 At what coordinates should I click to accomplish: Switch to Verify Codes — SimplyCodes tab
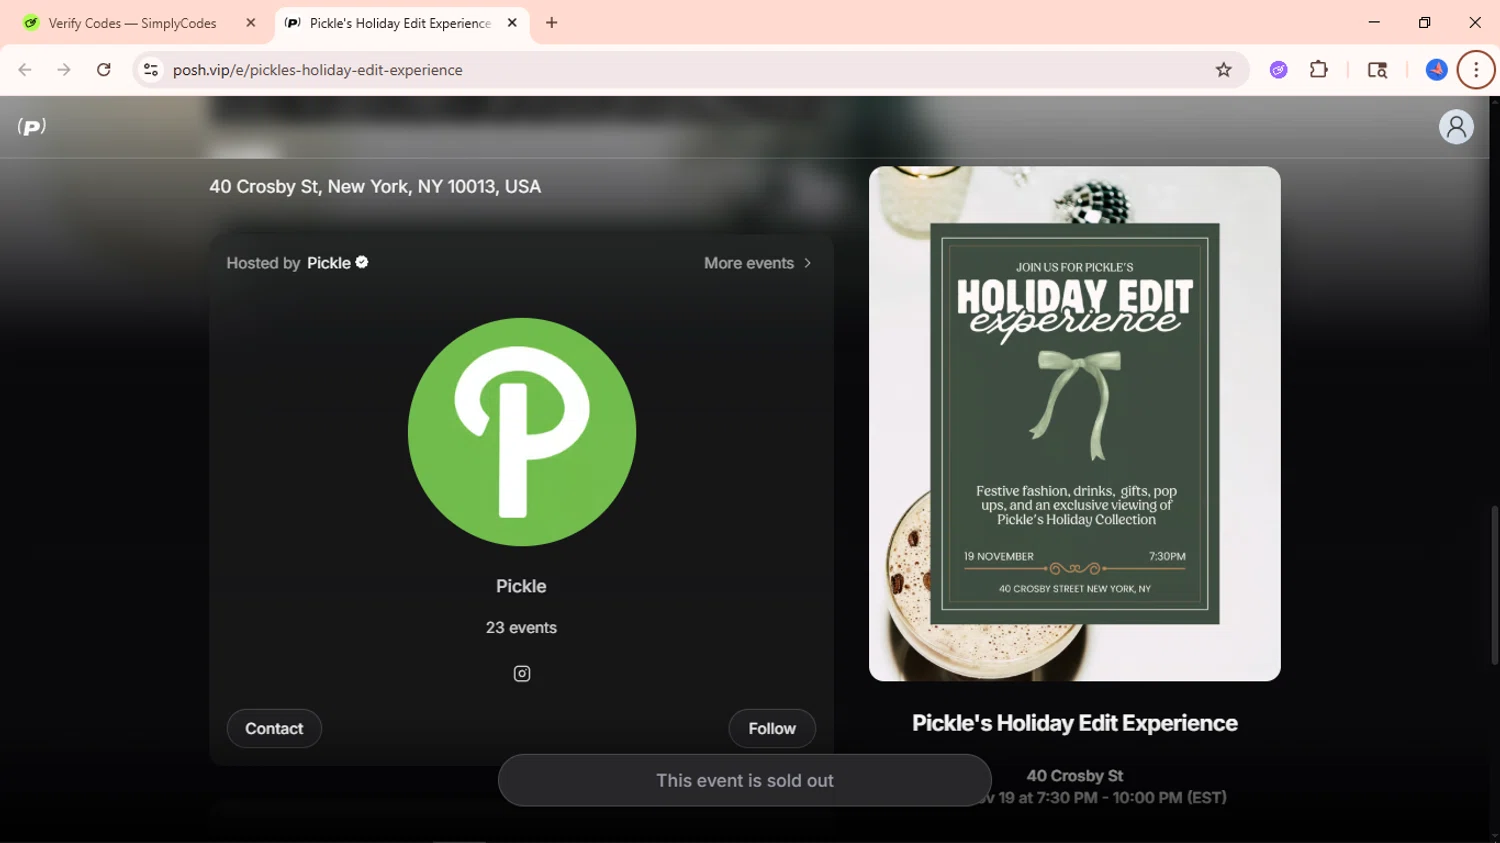point(137,23)
